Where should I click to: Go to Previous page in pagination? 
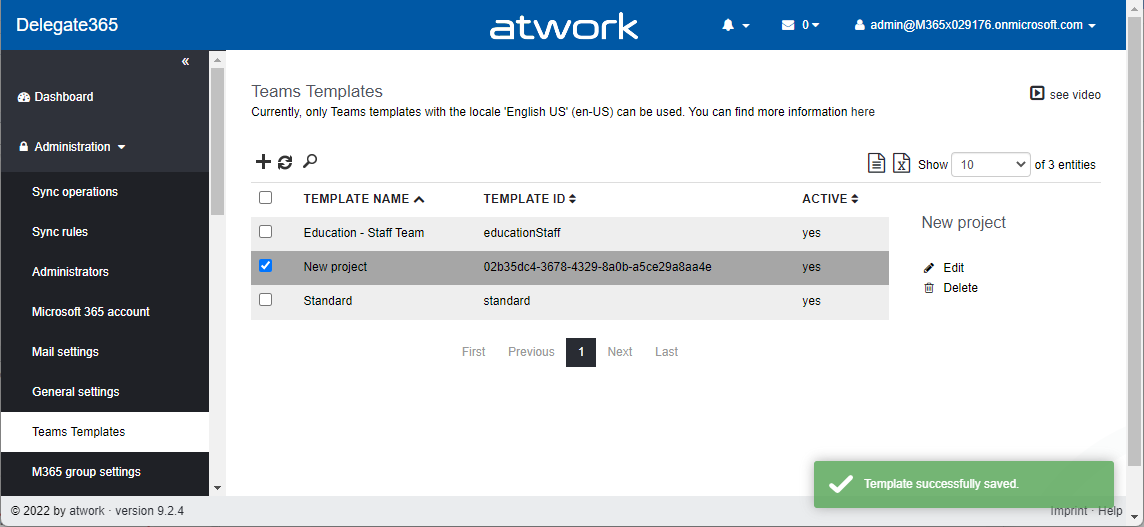[531, 352]
